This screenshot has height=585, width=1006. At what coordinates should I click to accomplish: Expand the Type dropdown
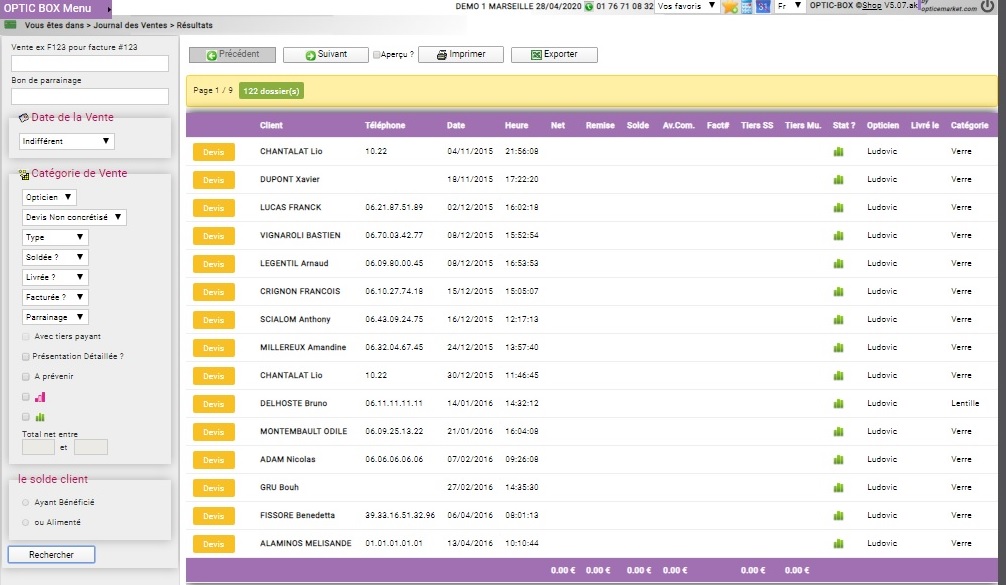click(55, 237)
